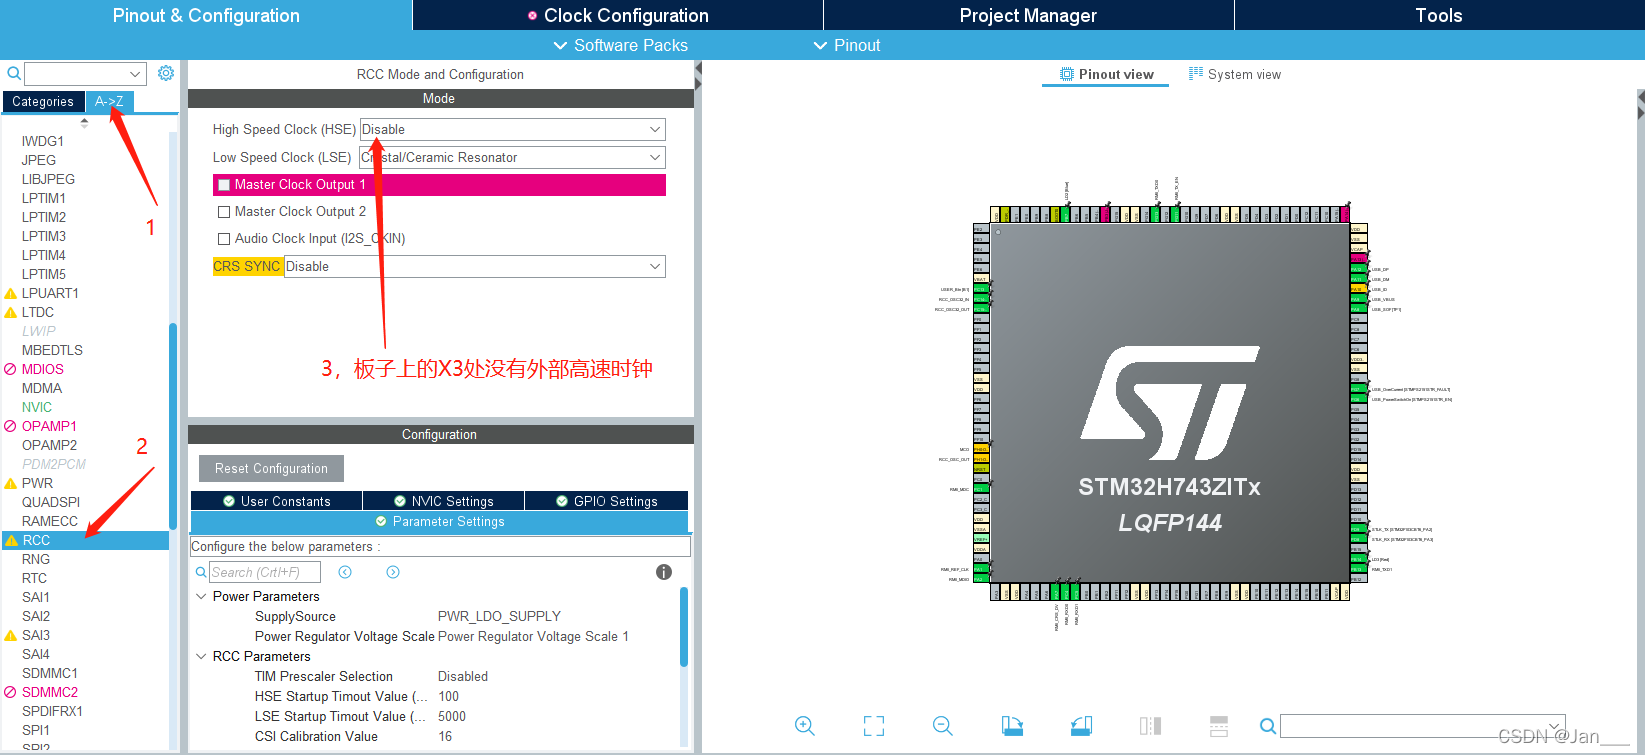
Task: Open Low Speed Clock LSE dropdown
Action: [x=513, y=157]
